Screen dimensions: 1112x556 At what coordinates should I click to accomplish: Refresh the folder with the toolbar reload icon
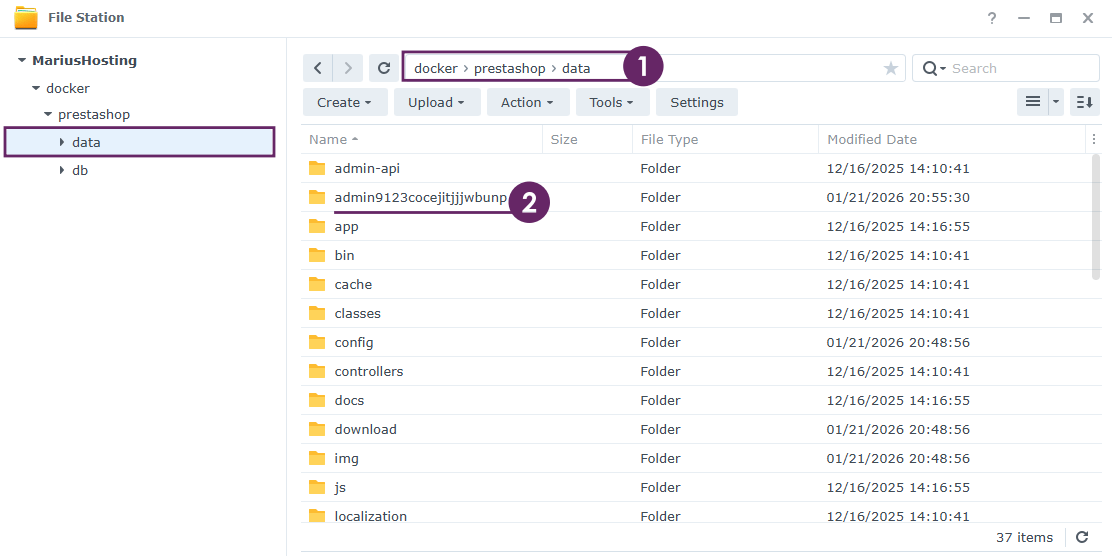(384, 68)
